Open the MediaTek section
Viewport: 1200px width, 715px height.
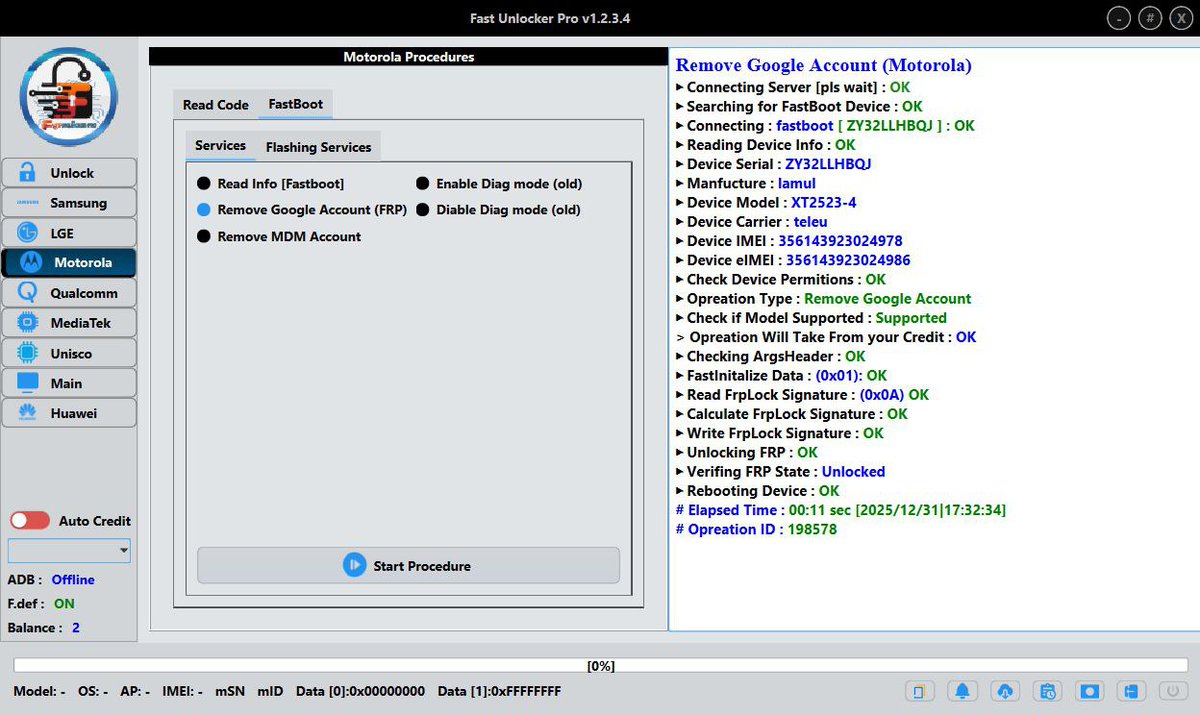[x=69, y=323]
